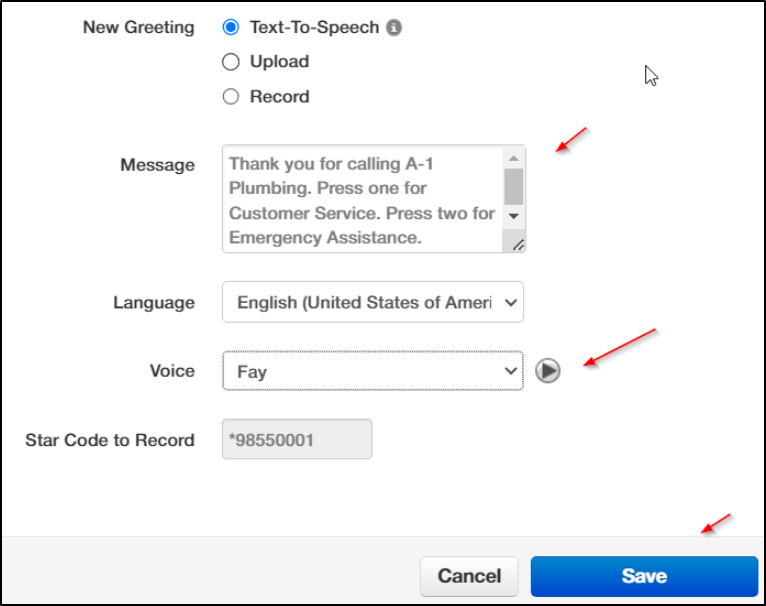The image size is (766, 606).
Task: Click the 'New Greeting' label
Action: (x=139, y=27)
